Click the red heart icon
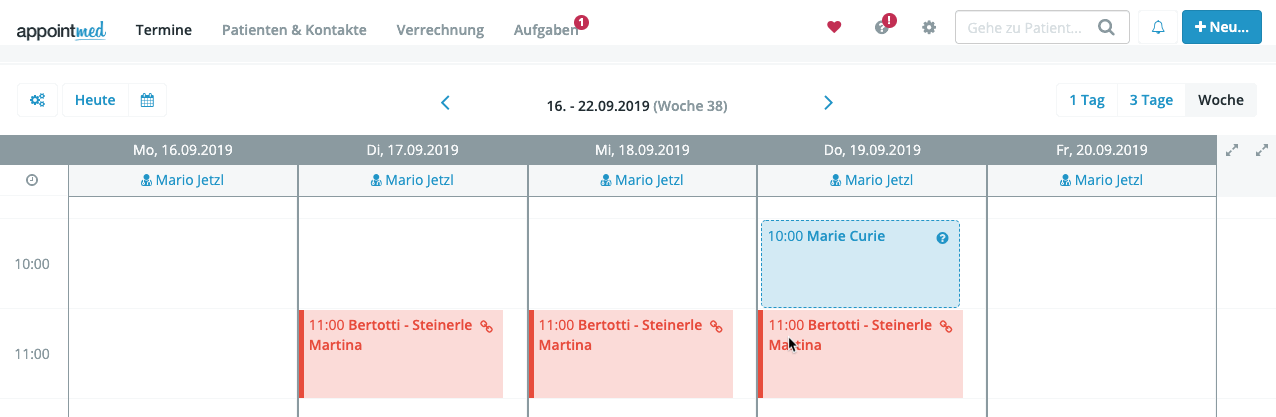Image resolution: width=1276 pixels, height=417 pixels. (834, 28)
